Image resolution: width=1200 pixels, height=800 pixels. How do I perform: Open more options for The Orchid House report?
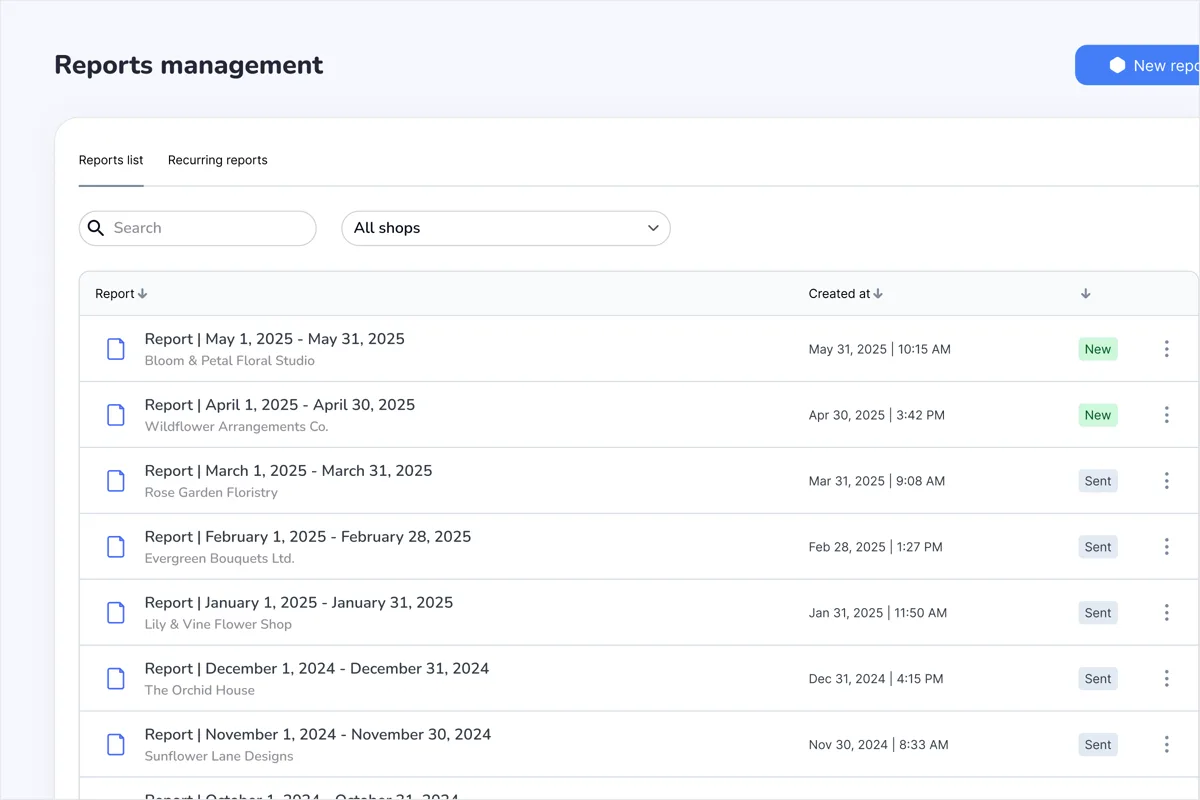pyautogui.click(x=1166, y=679)
